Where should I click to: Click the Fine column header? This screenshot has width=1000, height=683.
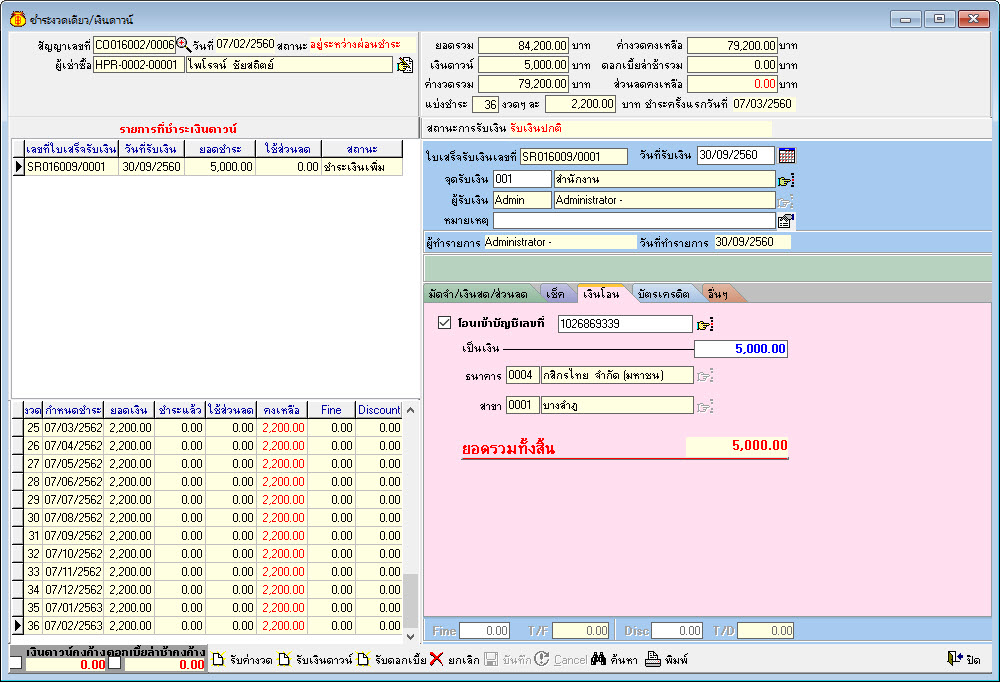331,409
